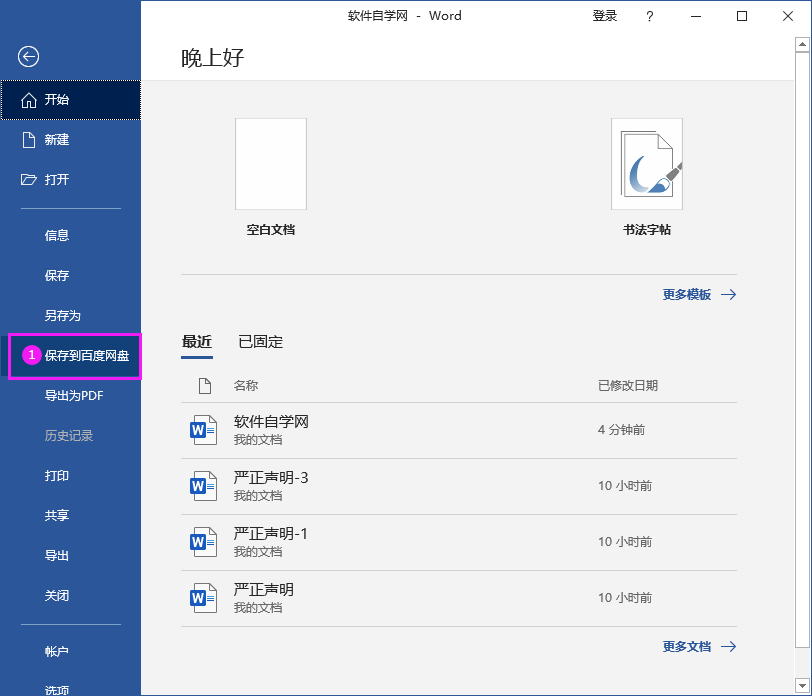Click 打开 to browse for documents

coord(57,179)
